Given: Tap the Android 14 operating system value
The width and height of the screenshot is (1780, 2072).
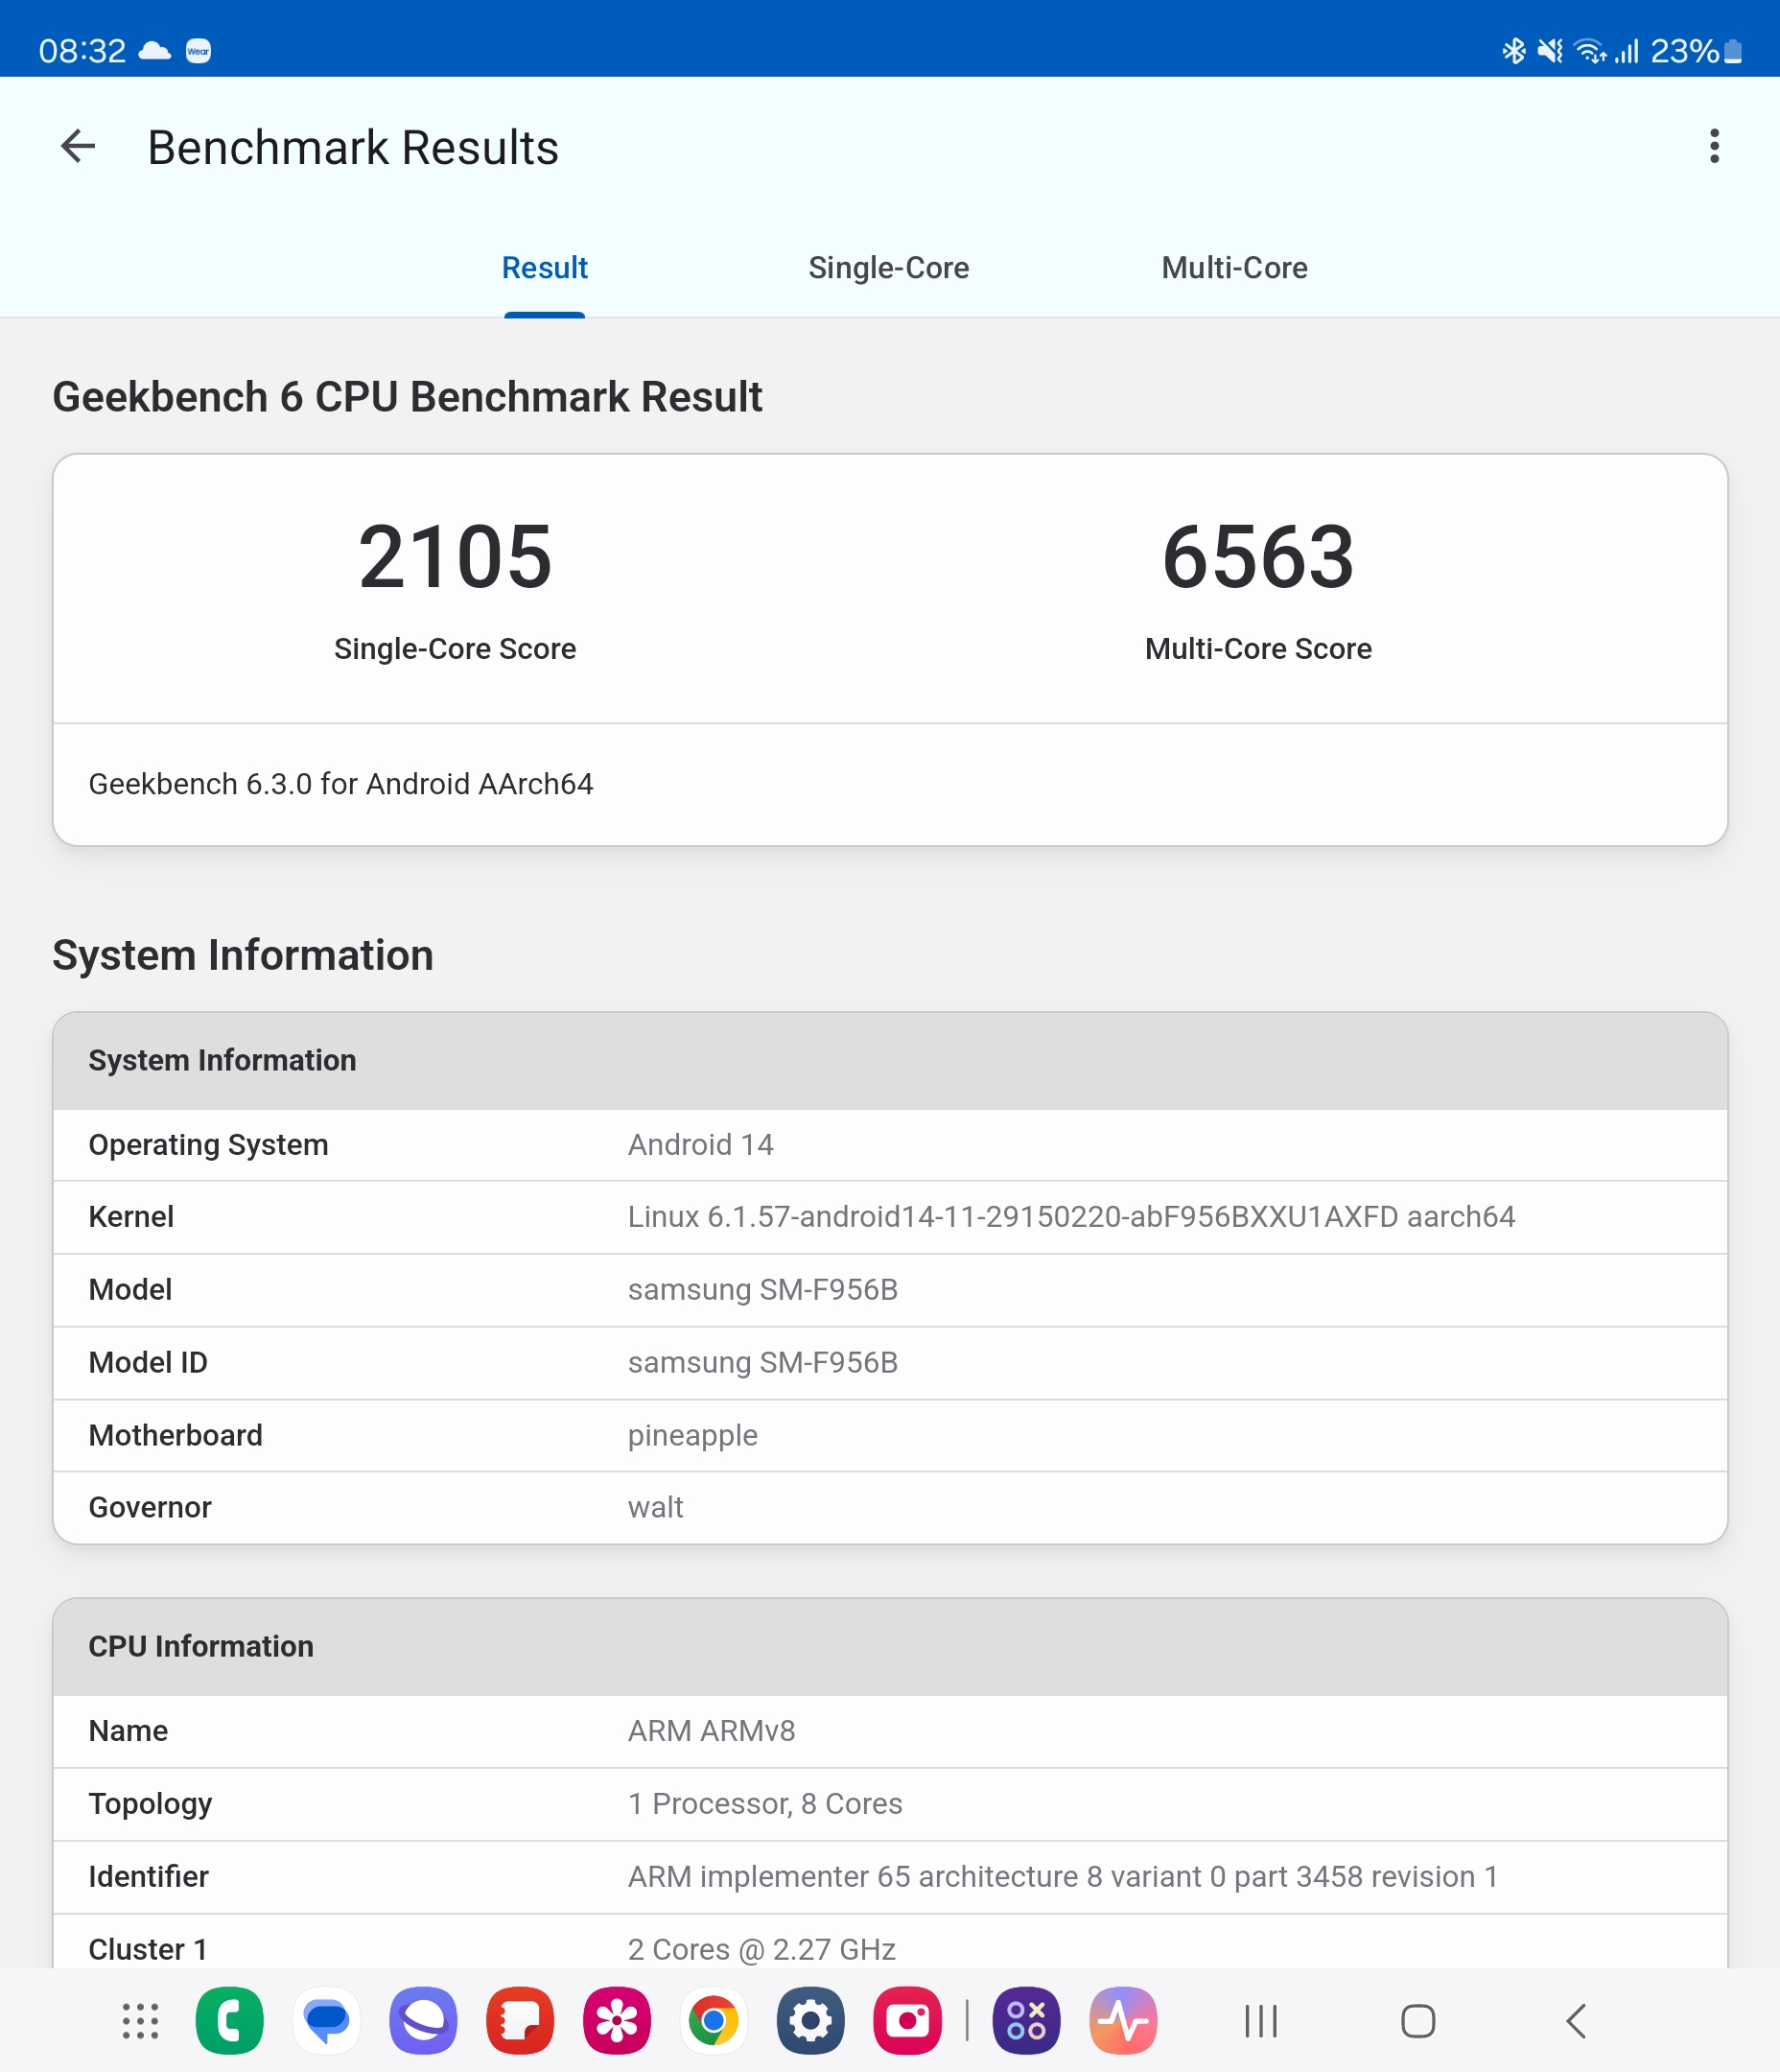Looking at the screenshot, I should click(x=701, y=1145).
